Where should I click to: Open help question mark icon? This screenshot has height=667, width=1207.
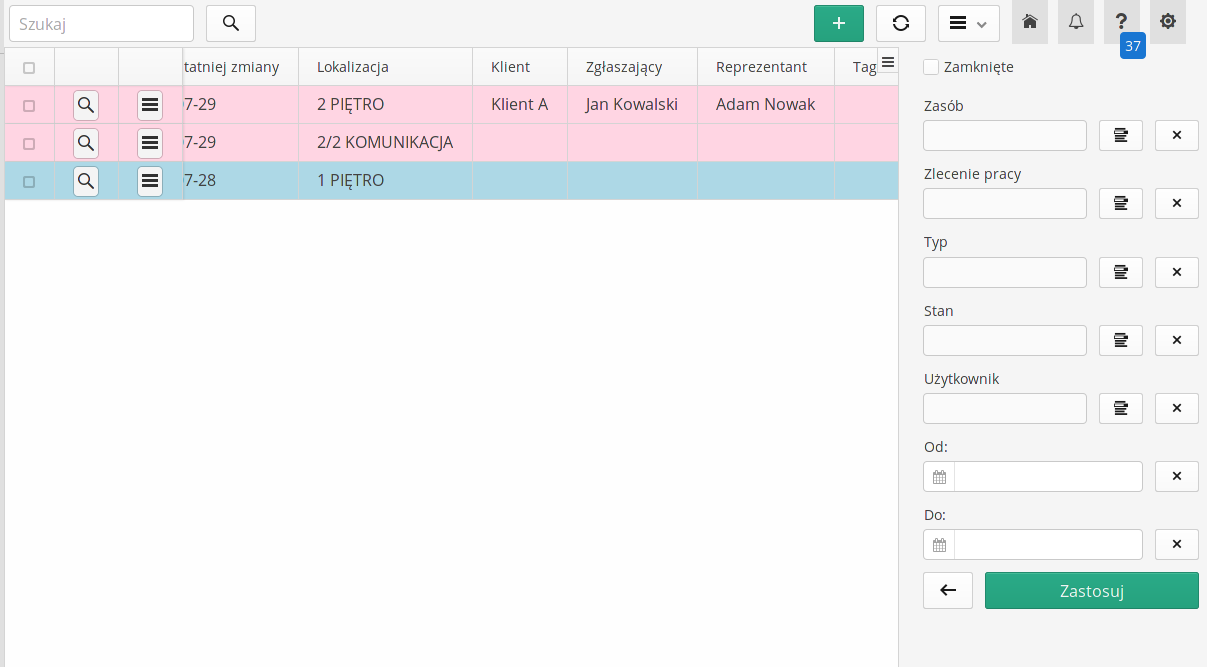pos(1121,22)
